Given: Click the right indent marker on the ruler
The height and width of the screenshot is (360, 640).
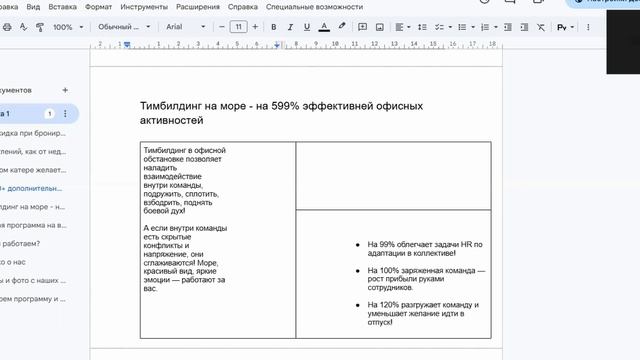Looking at the screenshot, I should click(277, 44).
